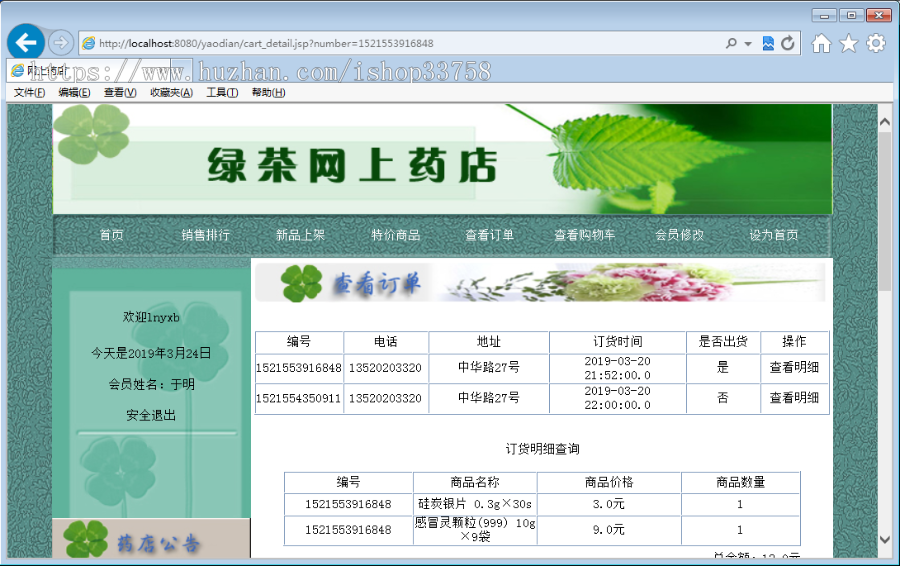Screen dimensions: 900x566
Task: Click the 感冒灵颗粒(999) product name
Action: pos(475,530)
